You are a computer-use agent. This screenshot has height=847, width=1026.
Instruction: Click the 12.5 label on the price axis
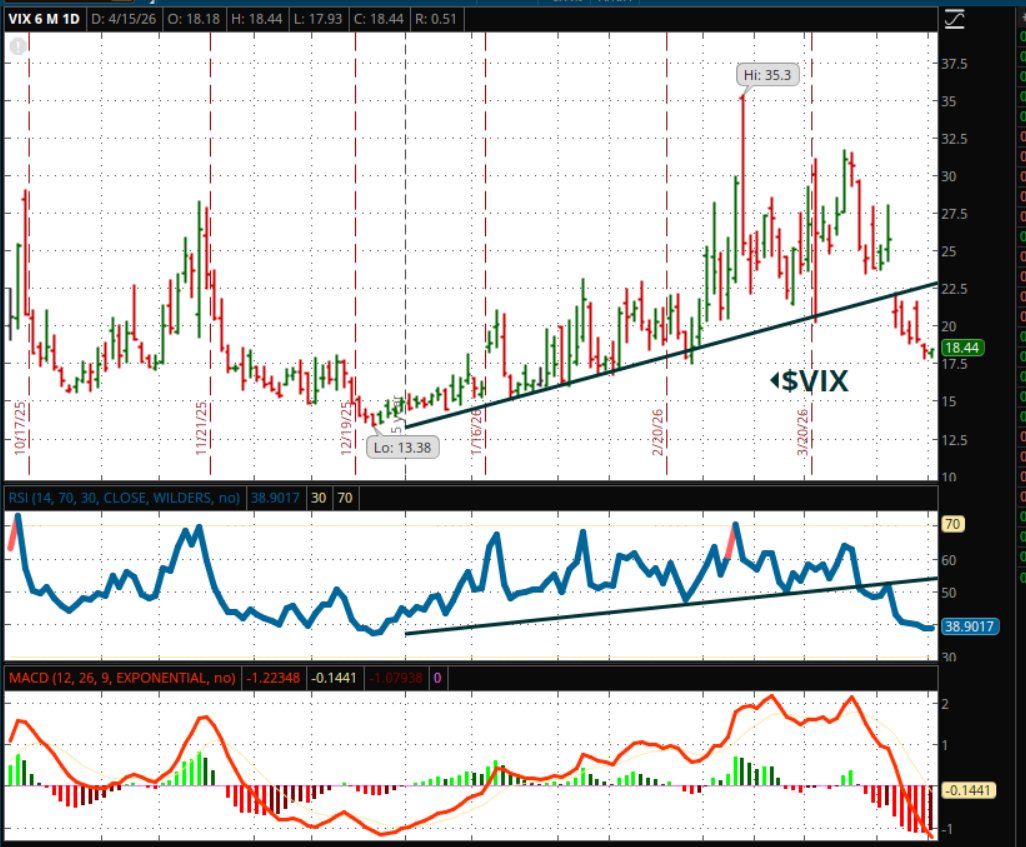pyautogui.click(x=954, y=440)
